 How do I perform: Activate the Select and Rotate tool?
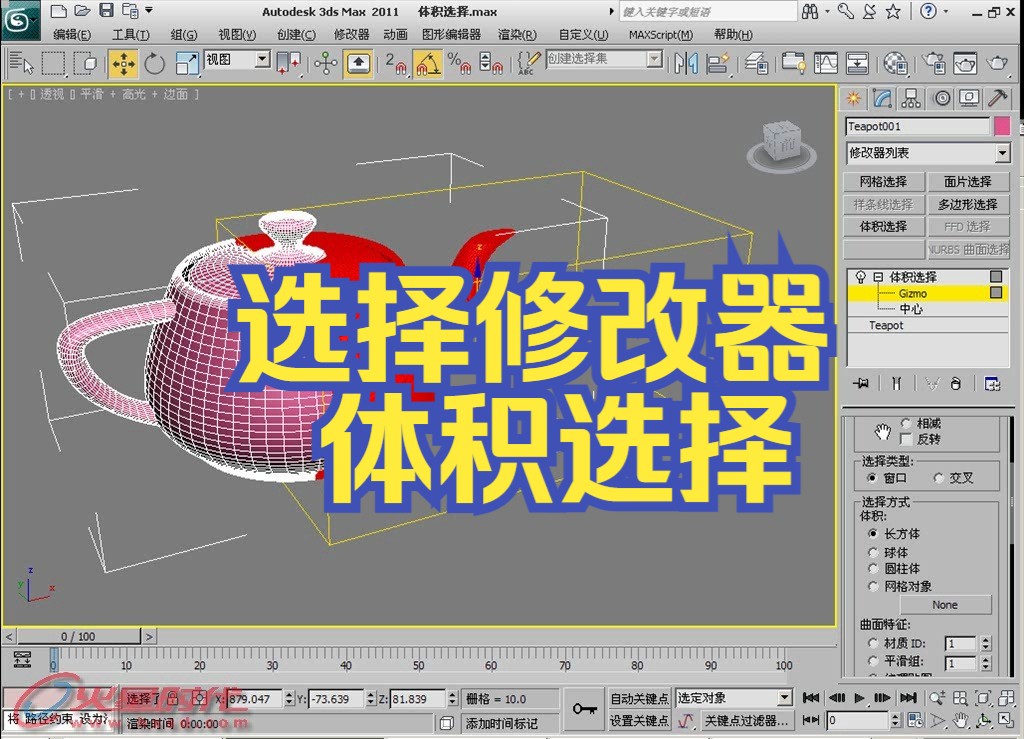pos(155,63)
